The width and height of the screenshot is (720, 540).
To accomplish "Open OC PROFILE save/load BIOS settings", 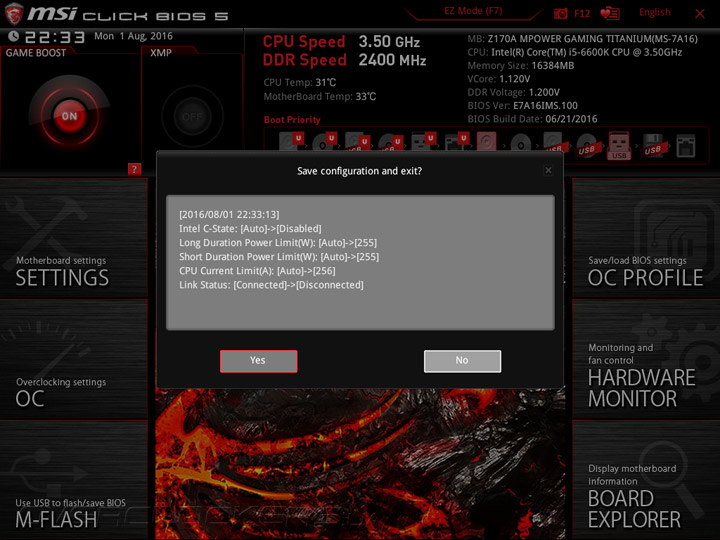I will pos(646,238).
